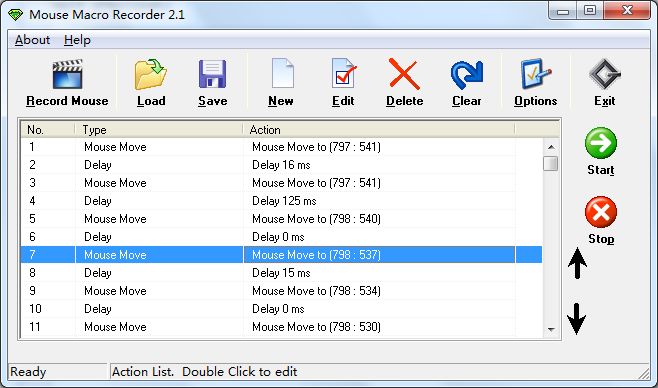Image resolution: width=658 pixels, height=388 pixels.
Task: Clear all actions with the Clear icon
Action: point(467,75)
